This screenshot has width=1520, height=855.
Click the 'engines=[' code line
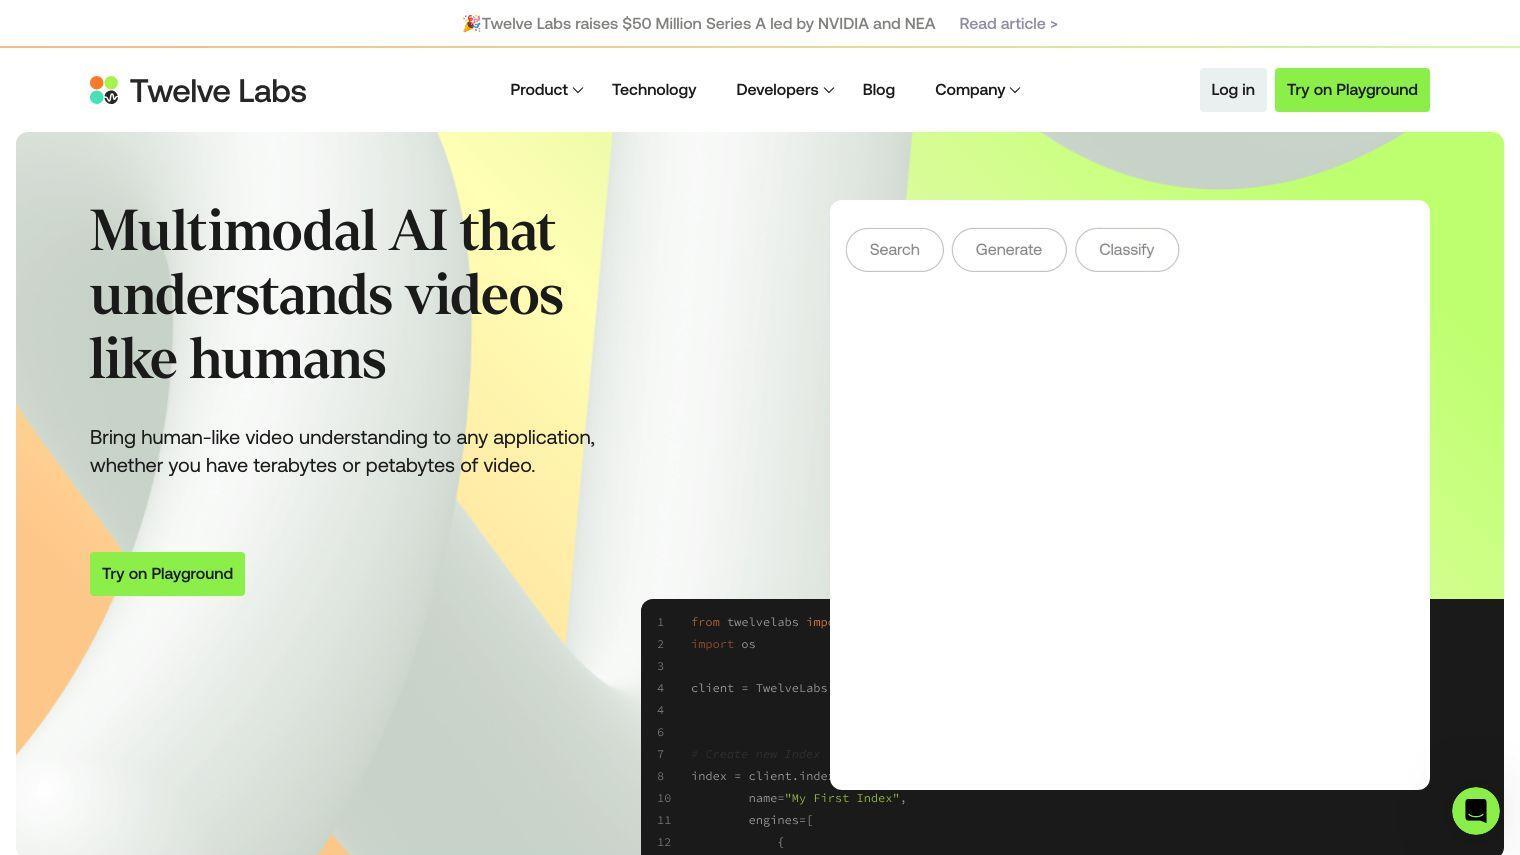tap(780, 820)
